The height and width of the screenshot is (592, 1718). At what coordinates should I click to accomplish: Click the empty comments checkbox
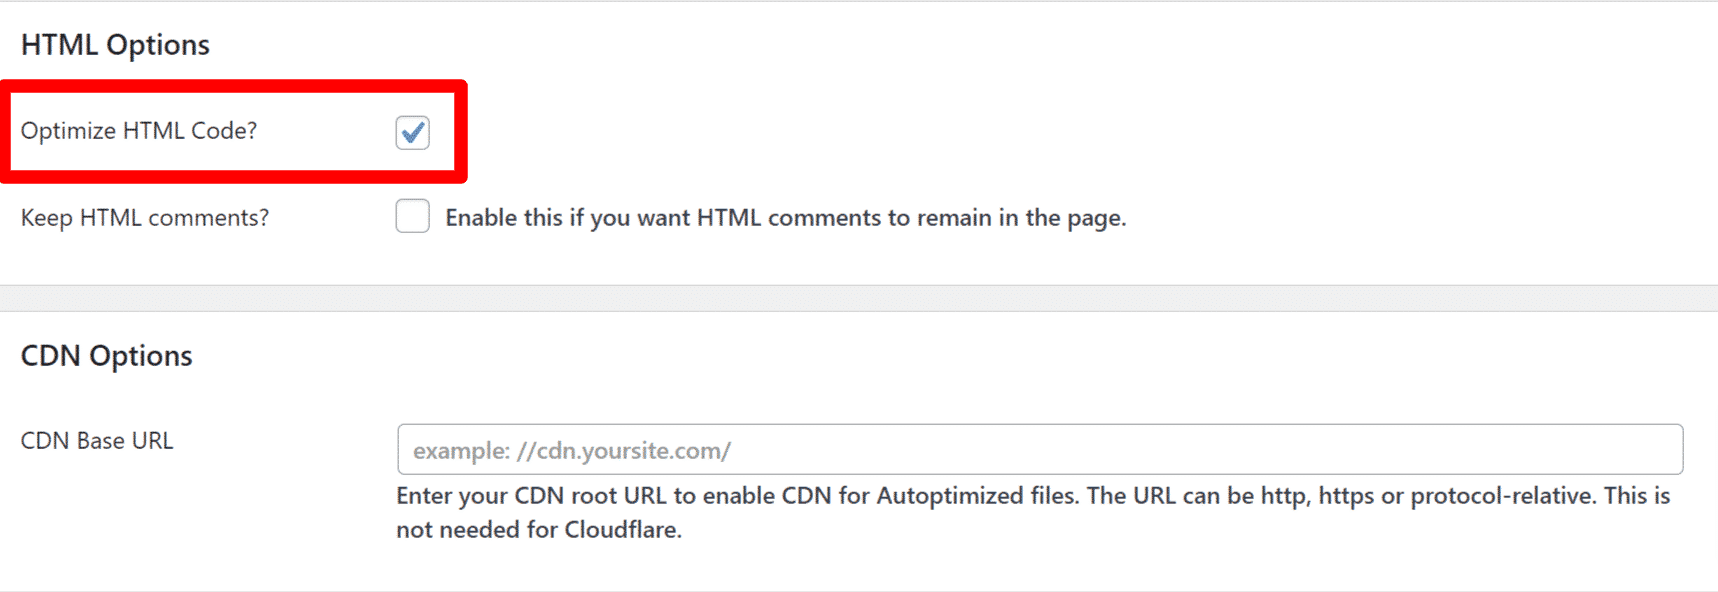pyautogui.click(x=412, y=216)
